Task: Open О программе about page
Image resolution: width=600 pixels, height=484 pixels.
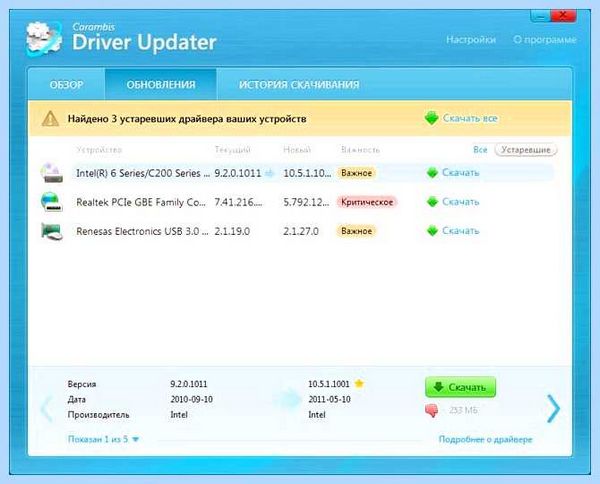Action: pyautogui.click(x=545, y=40)
